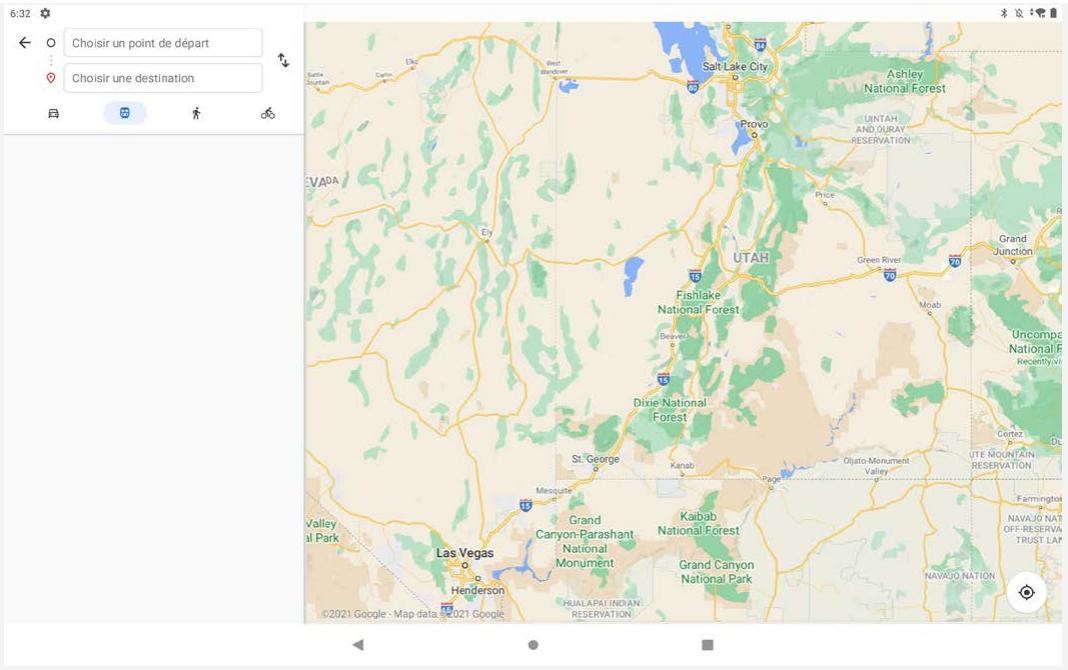
Task: Click St. George label on map
Action: click(x=595, y=459)
